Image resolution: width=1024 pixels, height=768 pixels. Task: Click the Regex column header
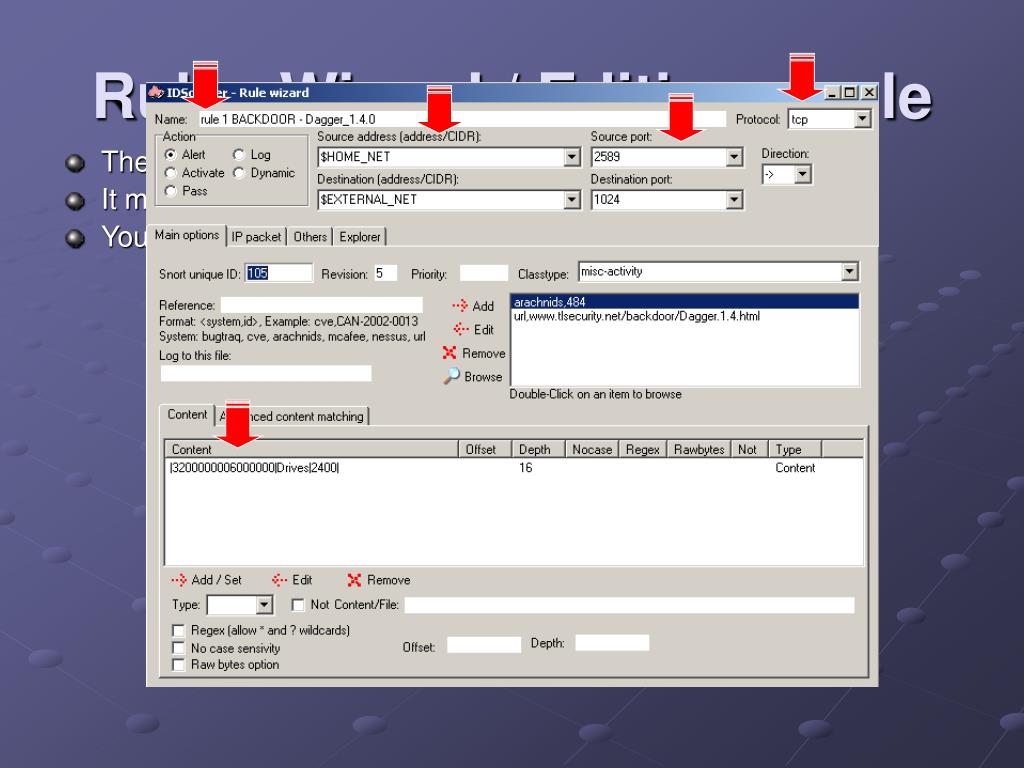tap(643, 449)
